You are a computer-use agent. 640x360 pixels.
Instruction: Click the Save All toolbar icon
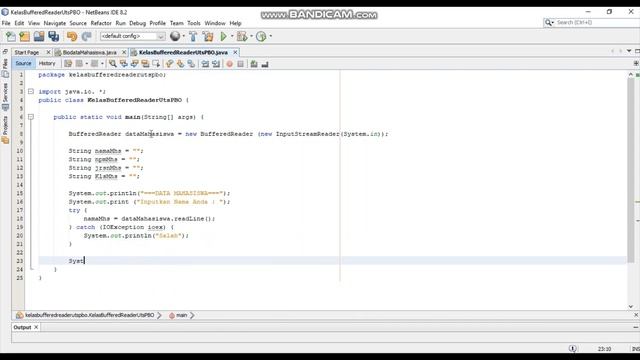(53, 37)
